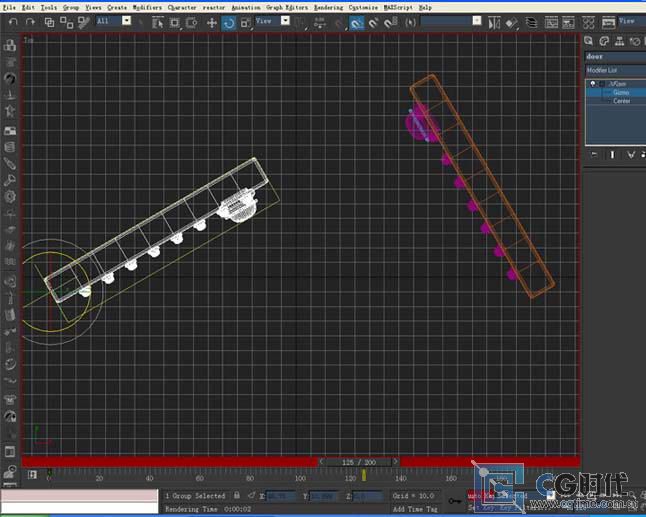Switch to the Motion command panel tab
This screenshot has width=646, height=517.
[x=635, y=41]
